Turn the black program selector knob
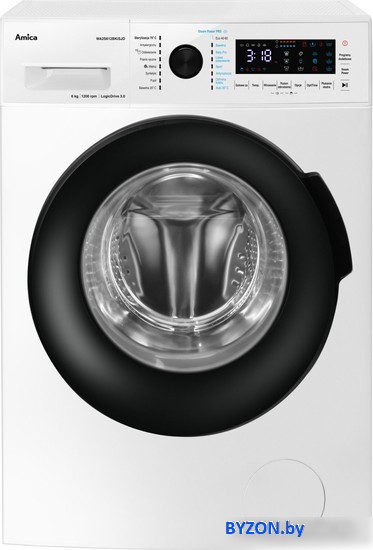This screenshot has height=550, width=373. [186, 61]
